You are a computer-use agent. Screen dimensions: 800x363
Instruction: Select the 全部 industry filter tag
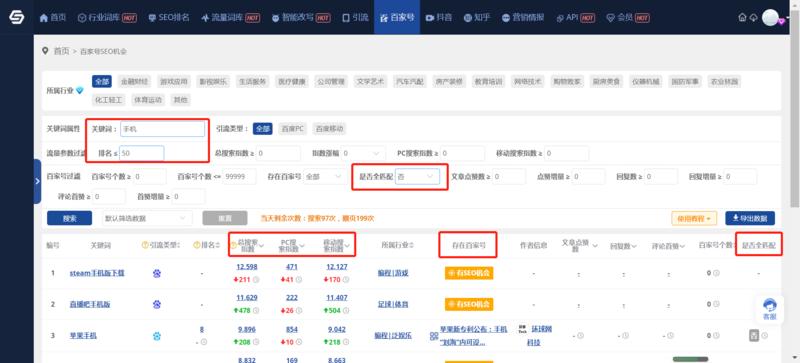[x=102, y=81]
